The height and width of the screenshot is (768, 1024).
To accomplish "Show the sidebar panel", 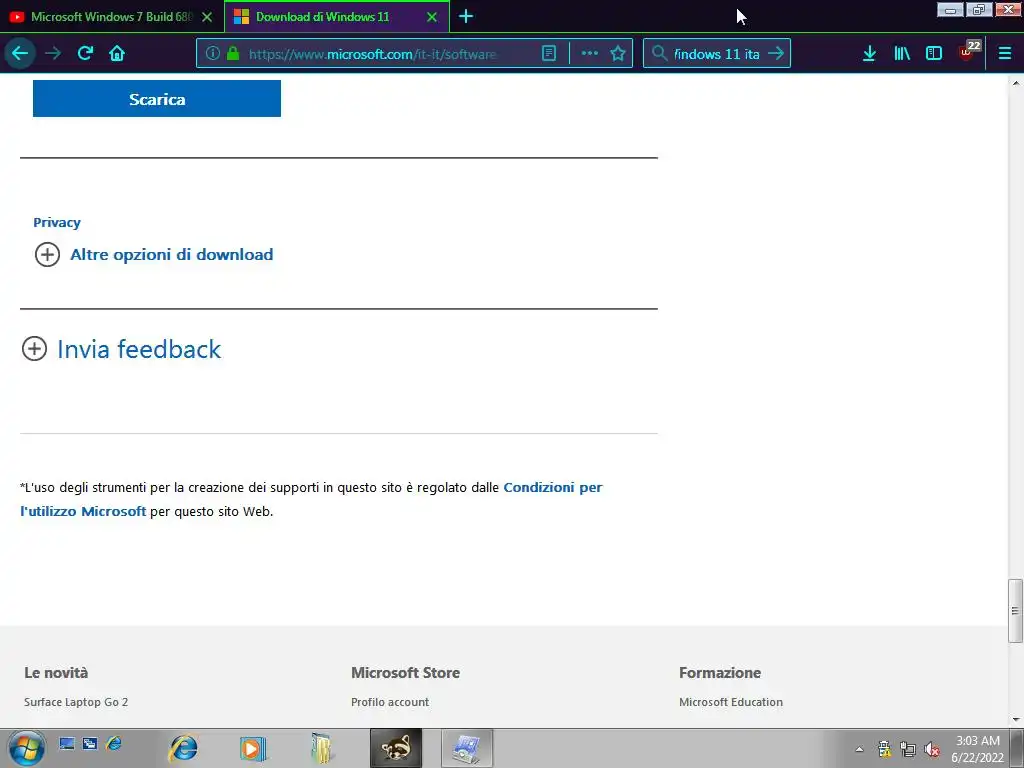I will 934,54.
